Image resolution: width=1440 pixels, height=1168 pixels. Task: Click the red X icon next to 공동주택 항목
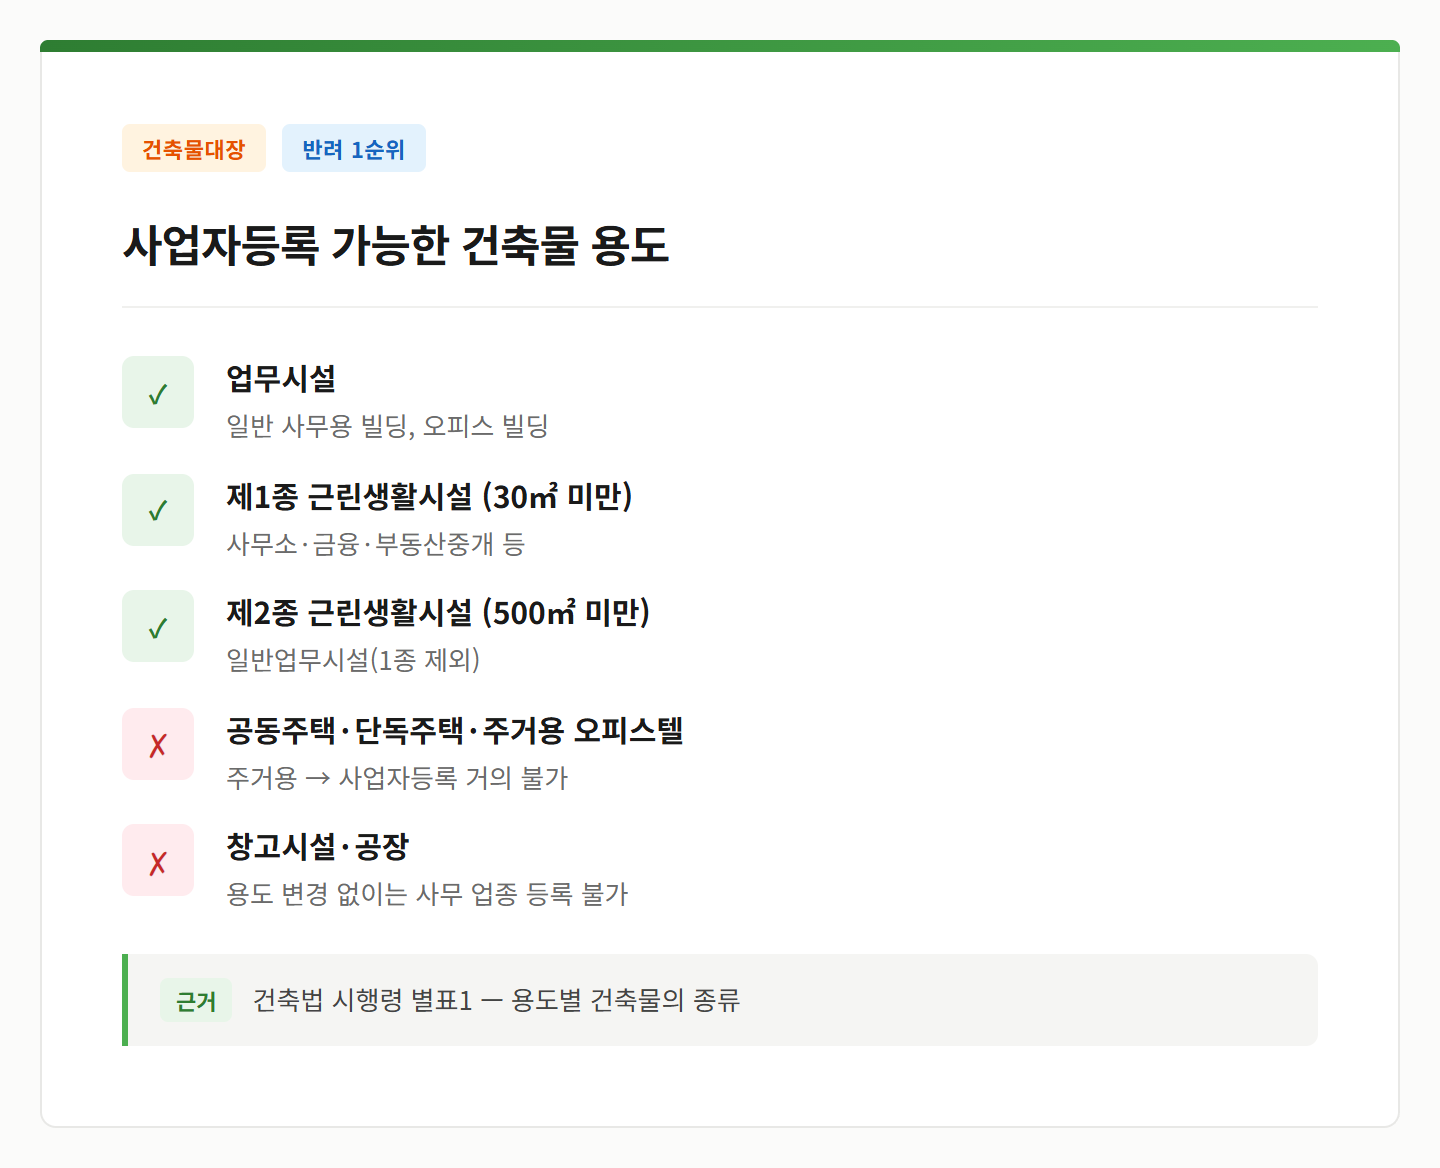coord(157,743)
